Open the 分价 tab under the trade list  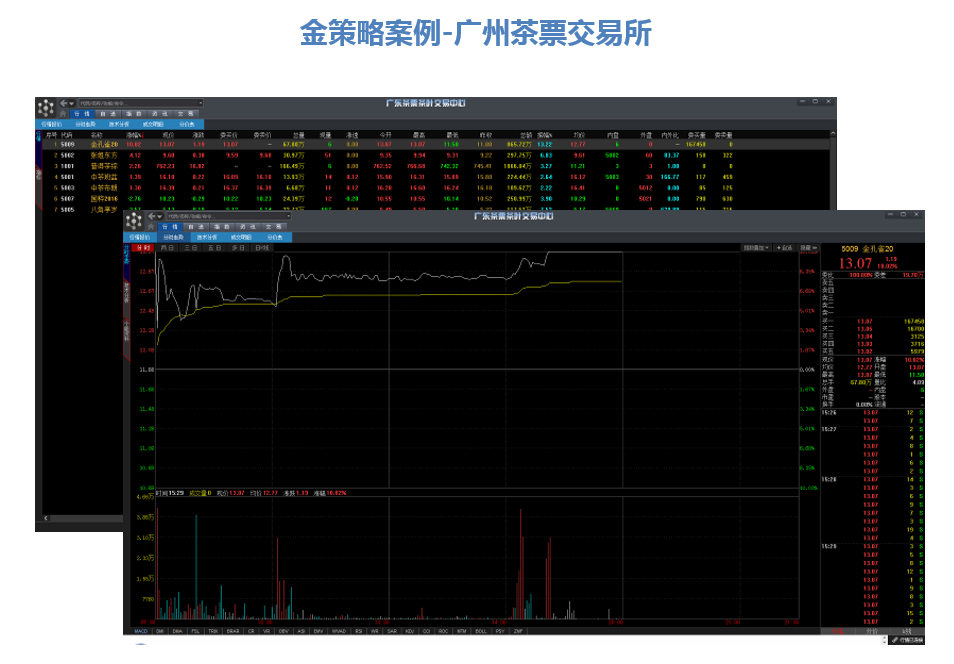point(872,631)
